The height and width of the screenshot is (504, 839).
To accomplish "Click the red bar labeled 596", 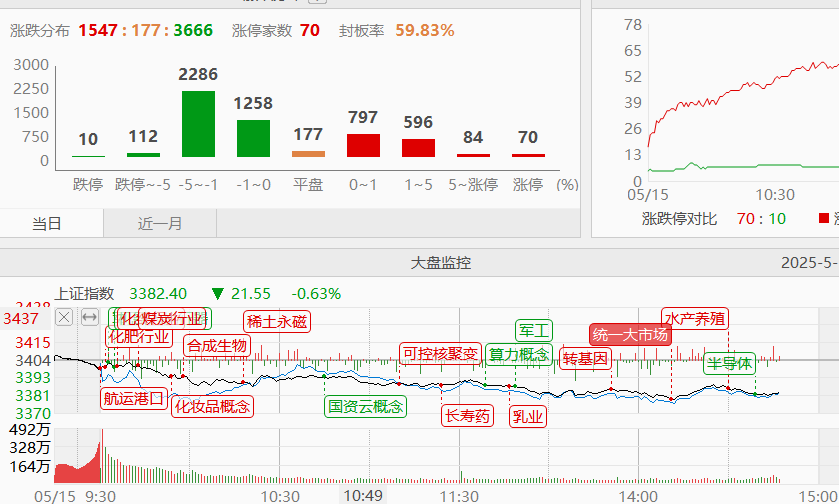I will tap(418, 148).
